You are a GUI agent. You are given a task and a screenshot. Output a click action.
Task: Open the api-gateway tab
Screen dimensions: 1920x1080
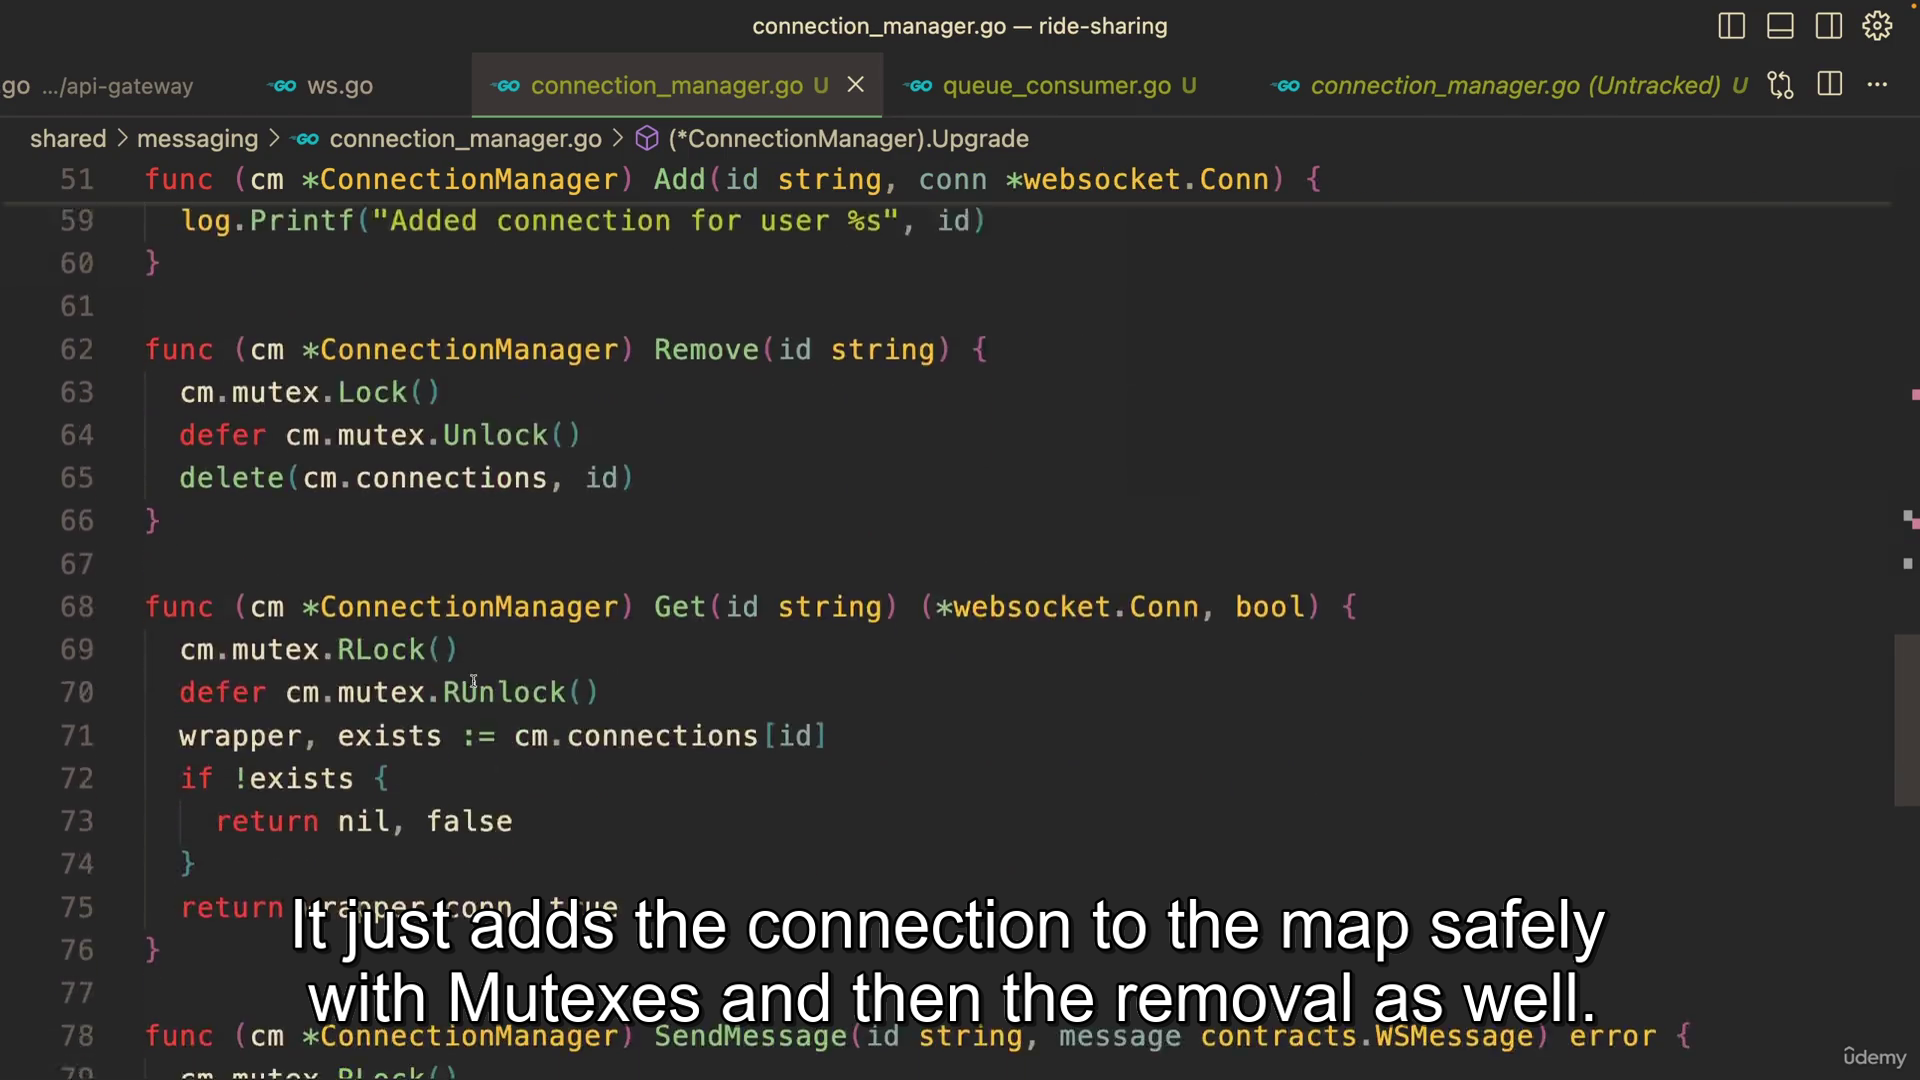coord(117,86)
